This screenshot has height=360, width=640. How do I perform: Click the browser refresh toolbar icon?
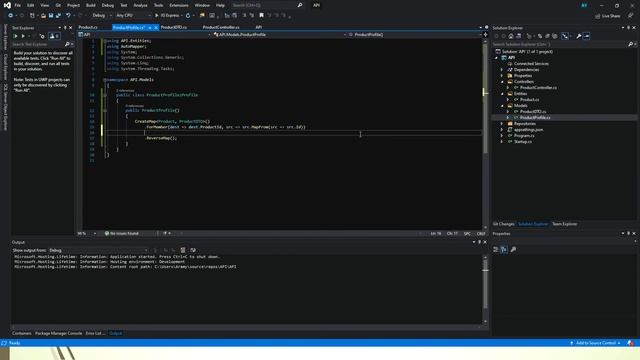coord(188,16)
